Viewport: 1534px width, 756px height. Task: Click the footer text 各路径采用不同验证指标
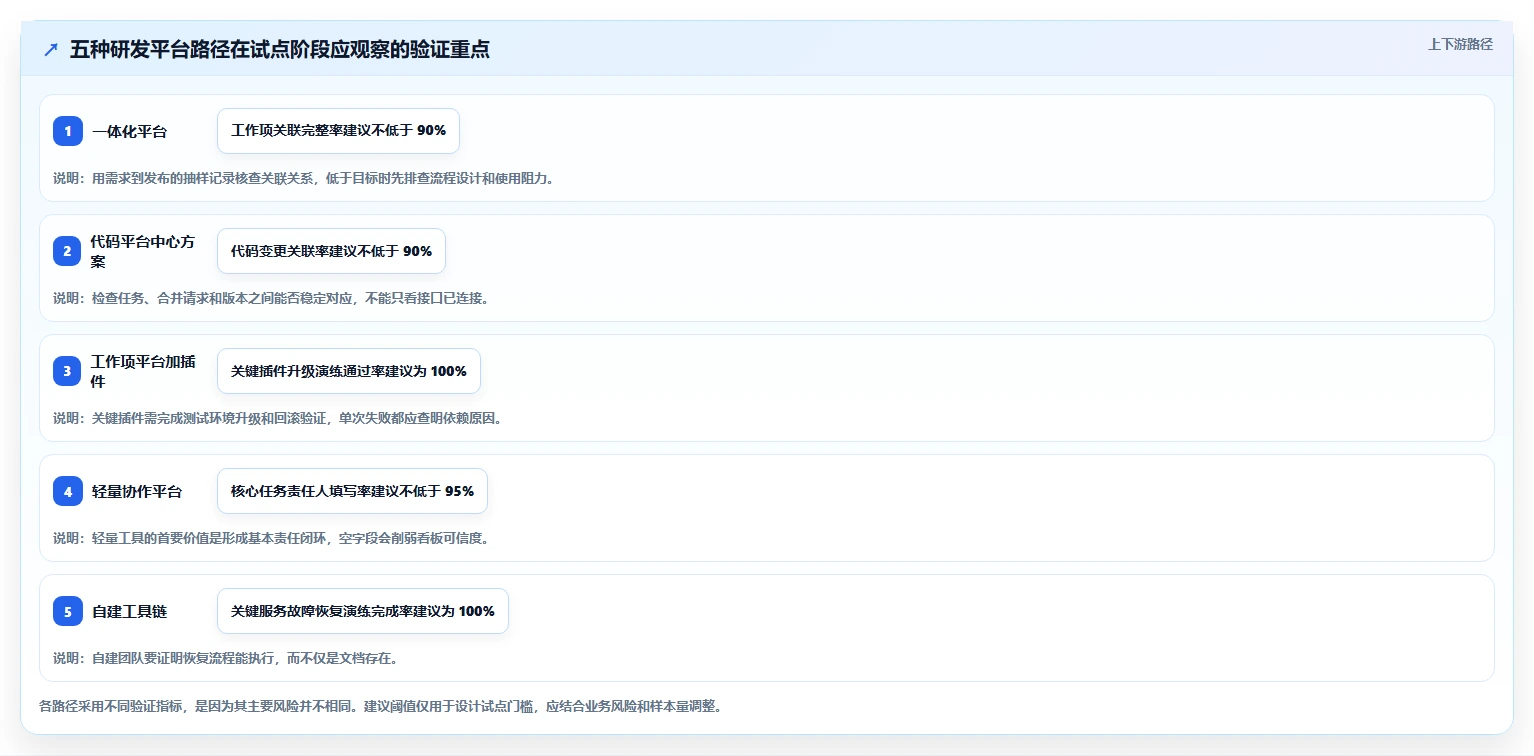(381, 706)
